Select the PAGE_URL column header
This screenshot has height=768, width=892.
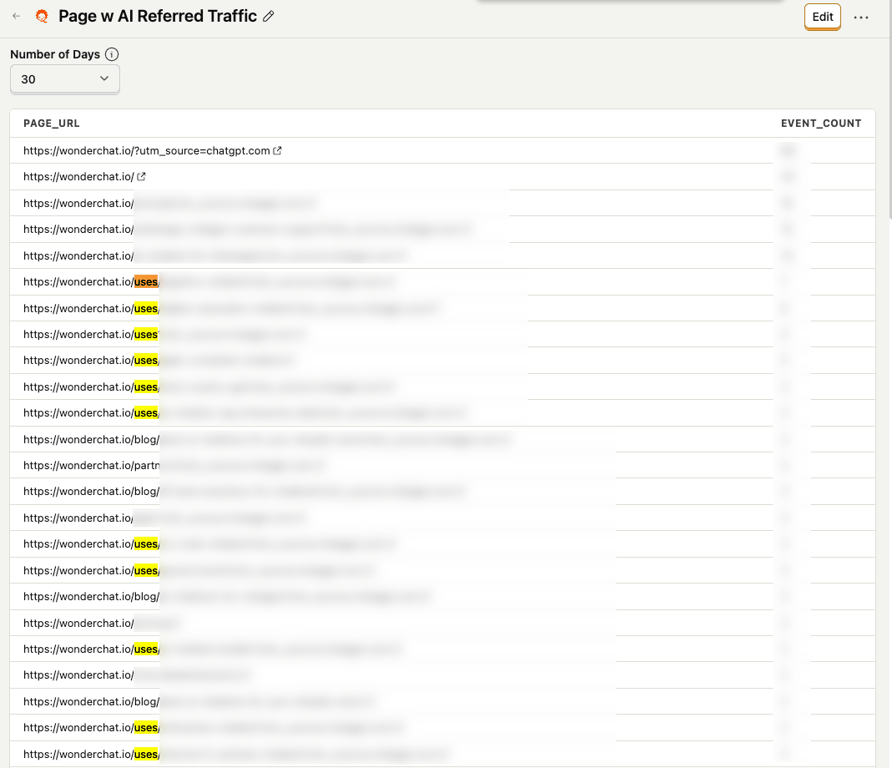coord(51,123)
